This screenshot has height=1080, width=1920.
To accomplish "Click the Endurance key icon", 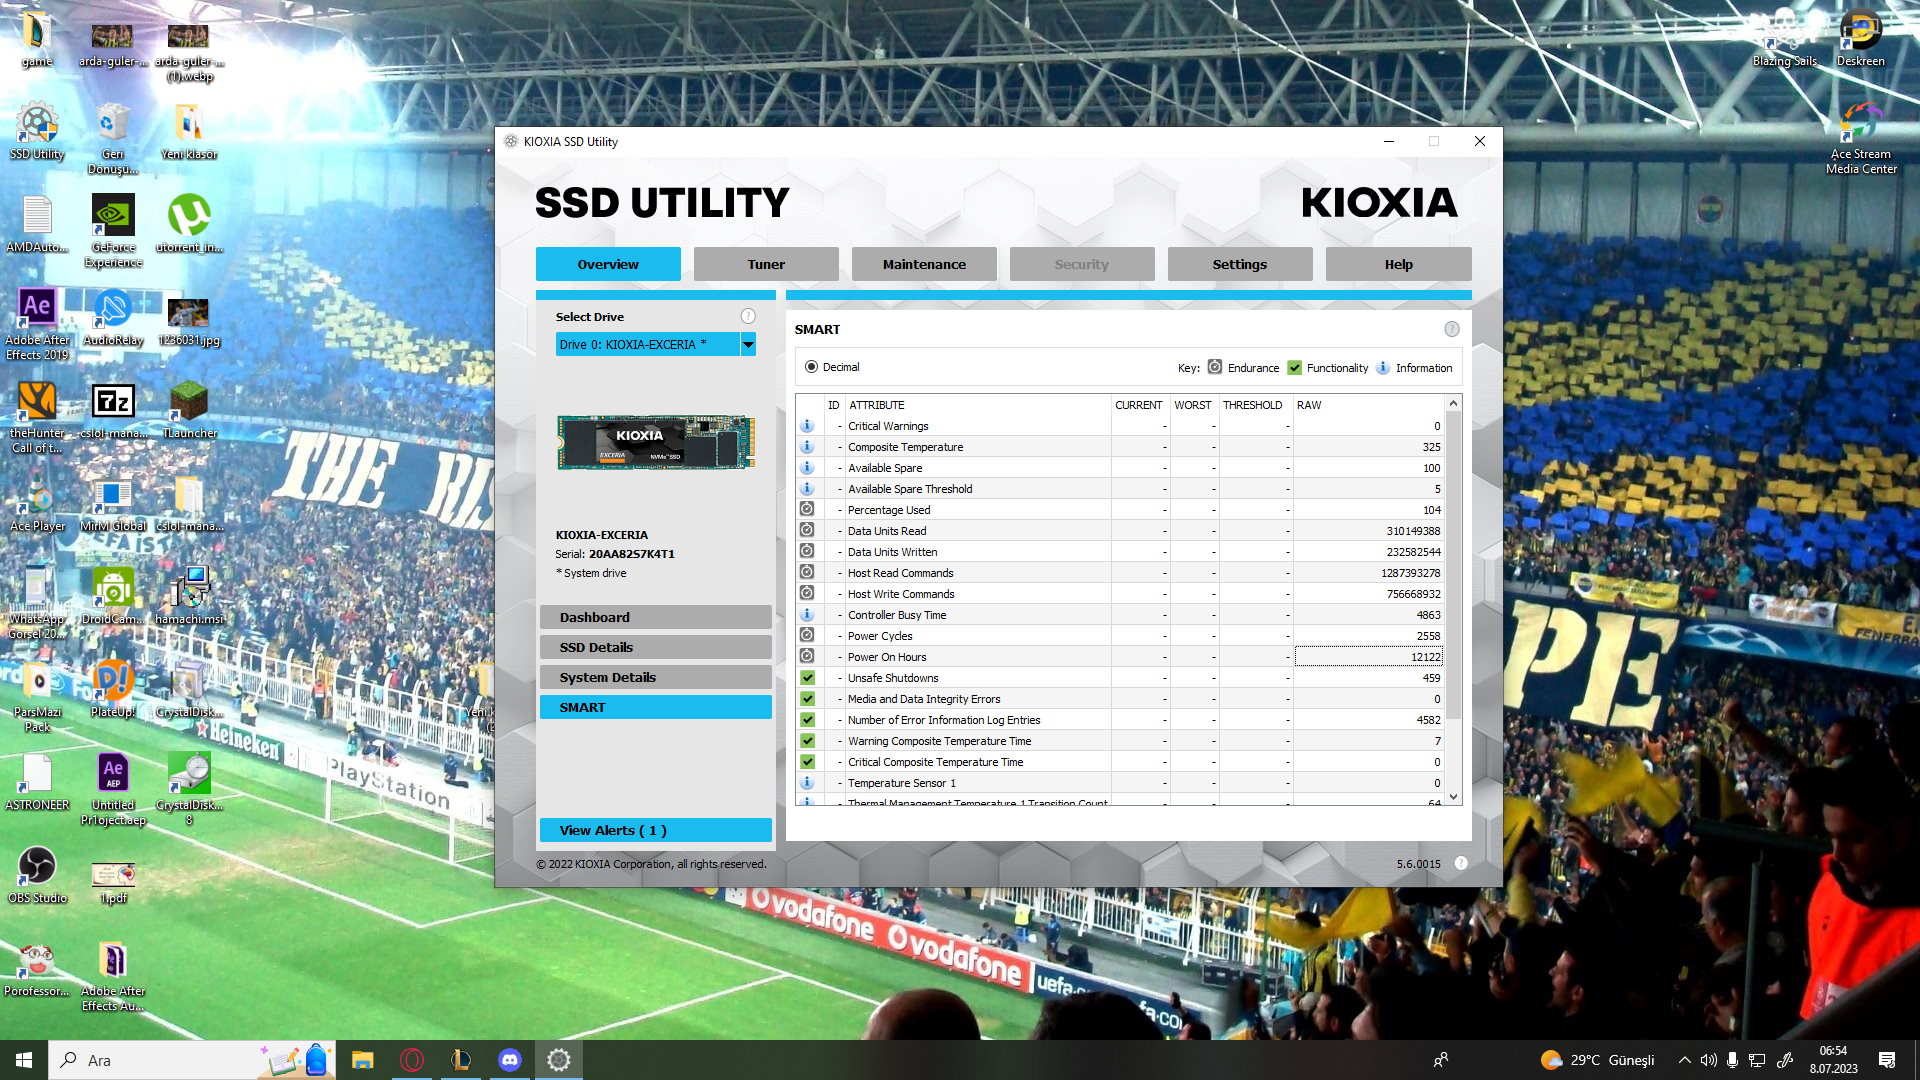I will tap(1215, 367).
